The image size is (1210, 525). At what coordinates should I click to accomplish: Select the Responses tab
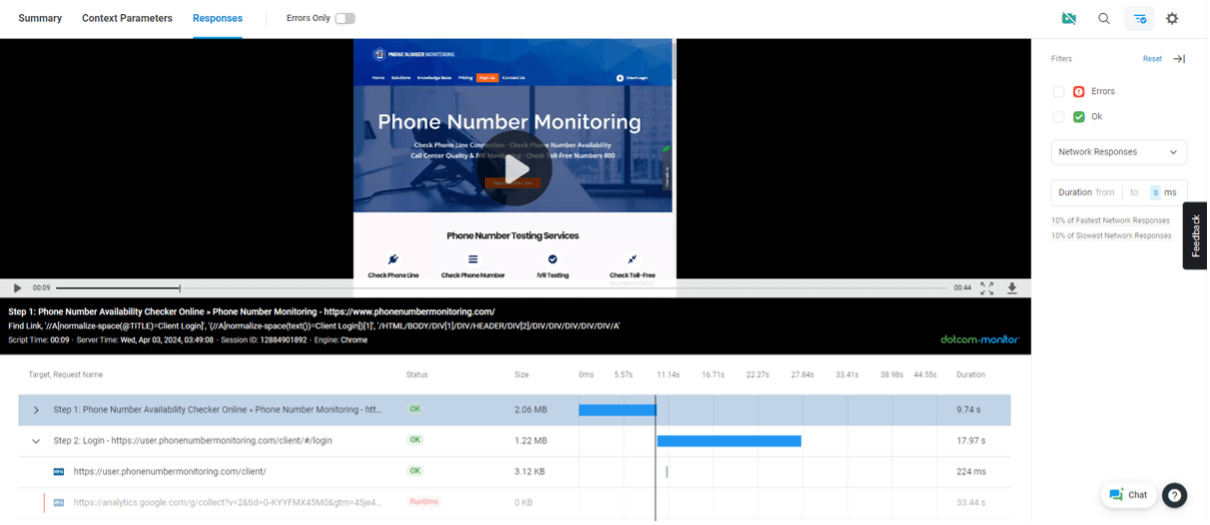(x=217, y=18)
